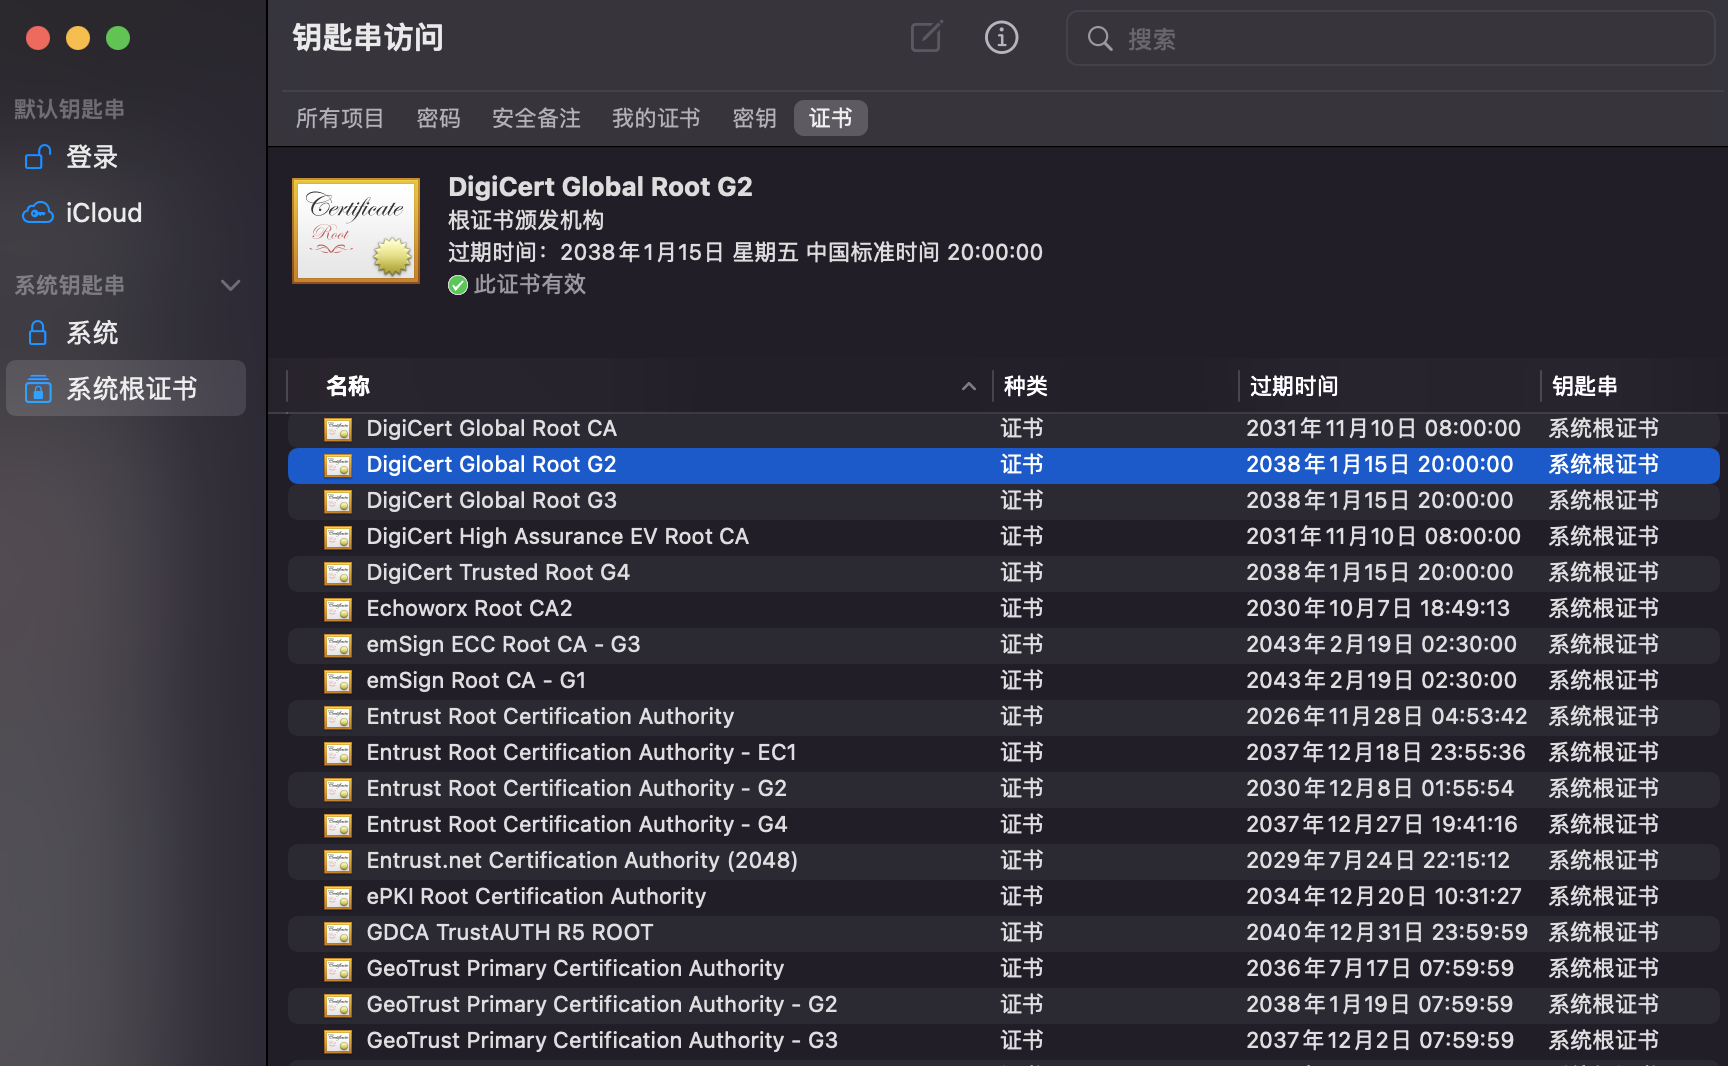Click the lock icon beside 系统
1728x1066 pixels.
pos(38,333)
